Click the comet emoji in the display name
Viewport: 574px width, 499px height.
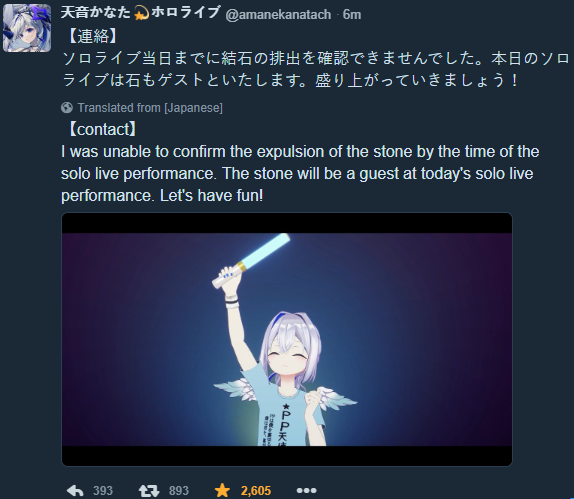pos(141,14)
